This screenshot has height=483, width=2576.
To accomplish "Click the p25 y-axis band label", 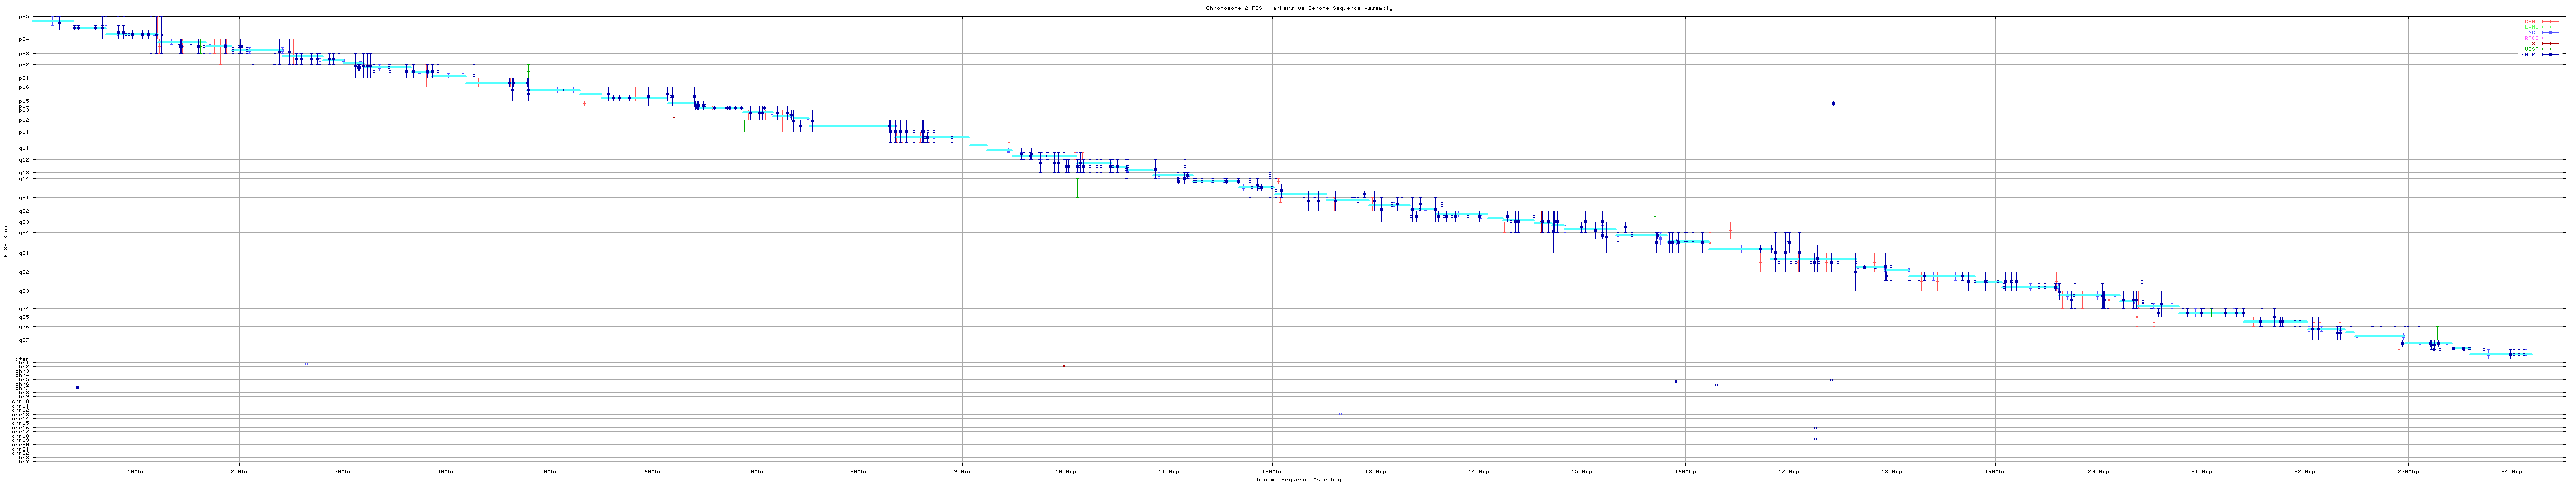I will point(24,17).
